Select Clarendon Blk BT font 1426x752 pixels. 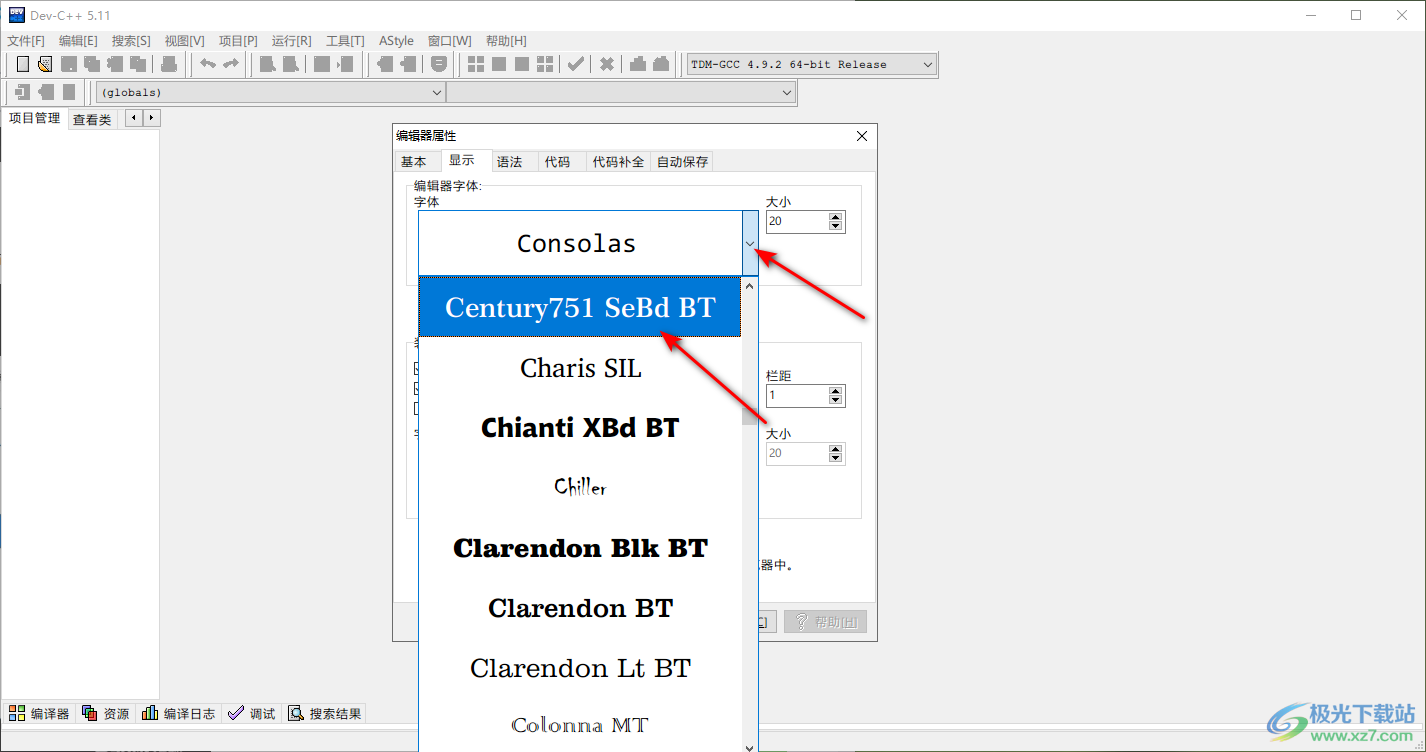click(x=580, y=547)
